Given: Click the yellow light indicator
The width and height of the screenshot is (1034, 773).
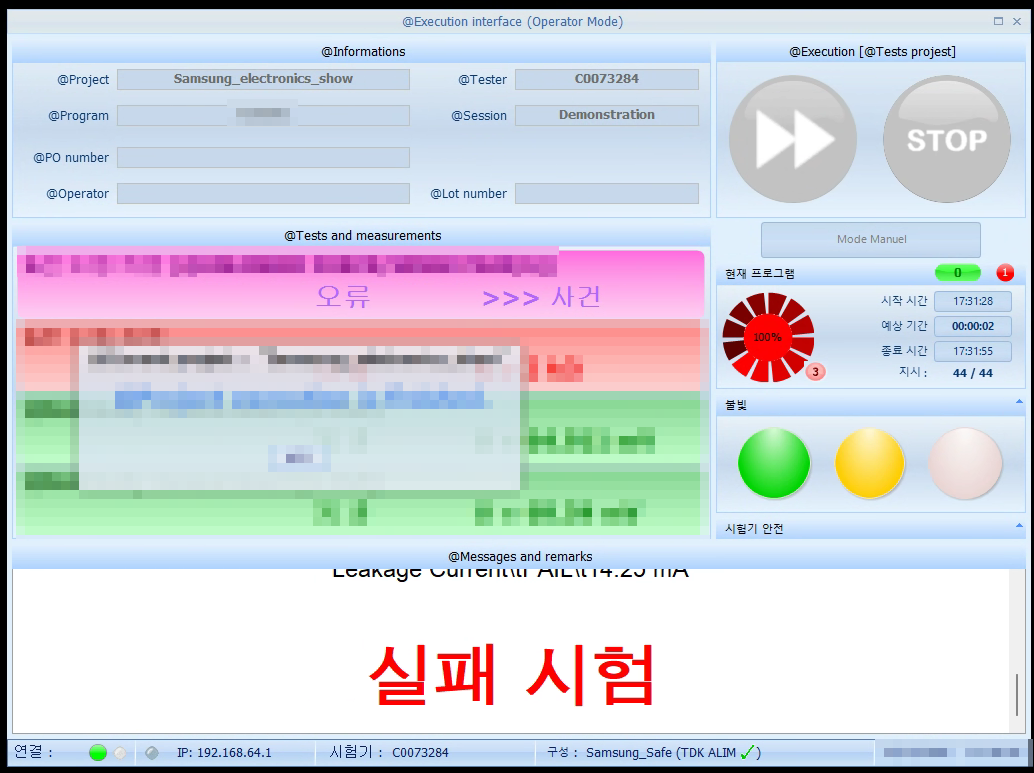Looking at the screenshot, I should [869, 464].
